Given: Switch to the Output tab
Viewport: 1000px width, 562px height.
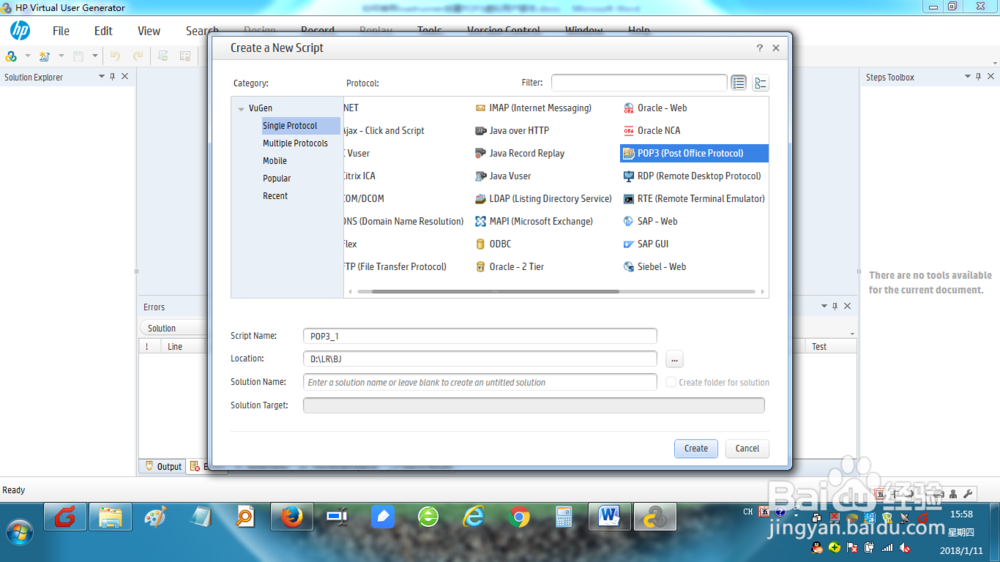Looking at the screenshot, I should 163,466.
